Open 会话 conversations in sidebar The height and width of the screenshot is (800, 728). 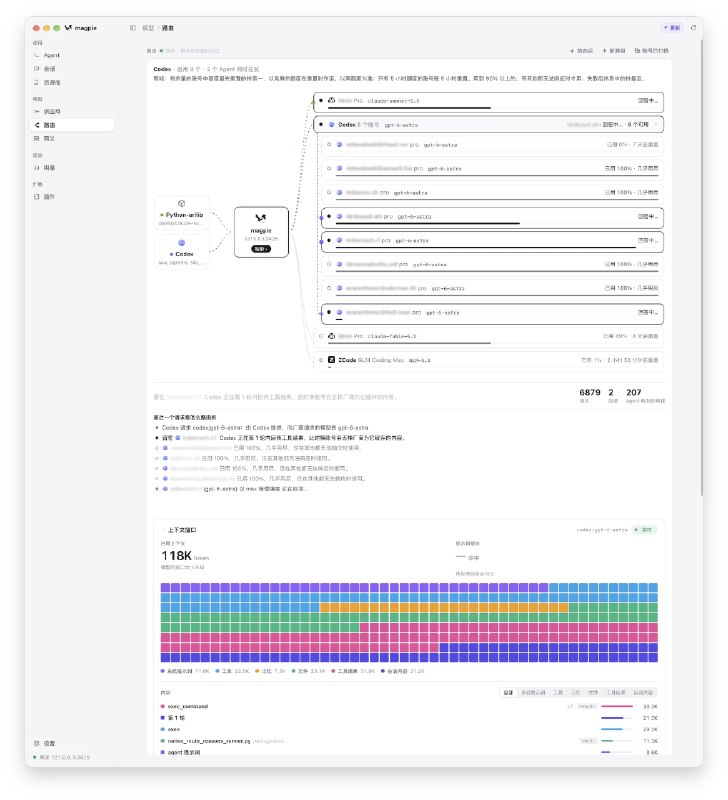point(71,69)
